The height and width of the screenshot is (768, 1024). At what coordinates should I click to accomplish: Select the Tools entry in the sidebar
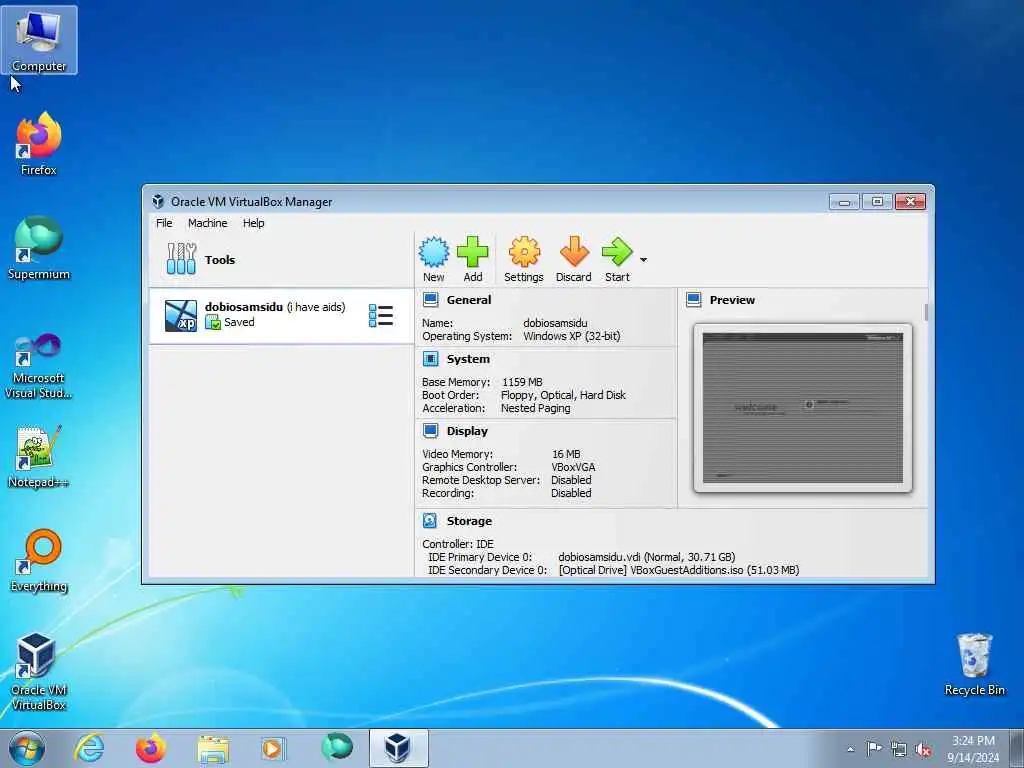click(x=281, y=259)
